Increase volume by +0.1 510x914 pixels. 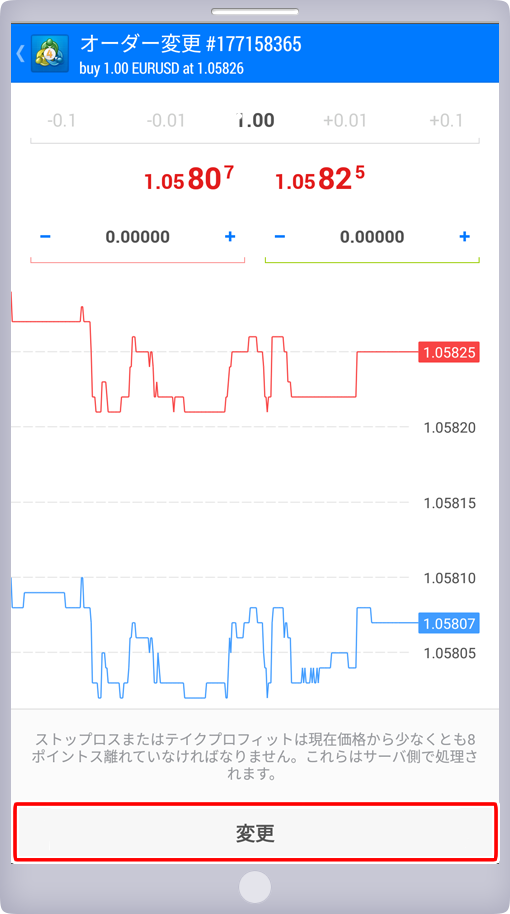pyautogui.click(x=446, y=121)
